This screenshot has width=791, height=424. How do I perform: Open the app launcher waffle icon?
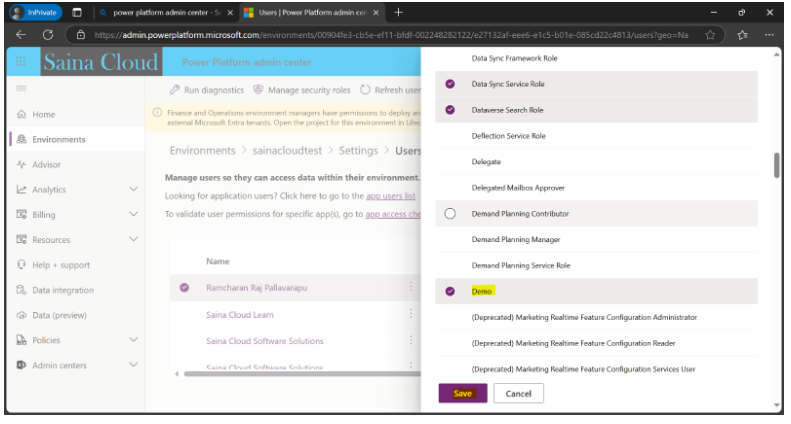click(21, 62)
